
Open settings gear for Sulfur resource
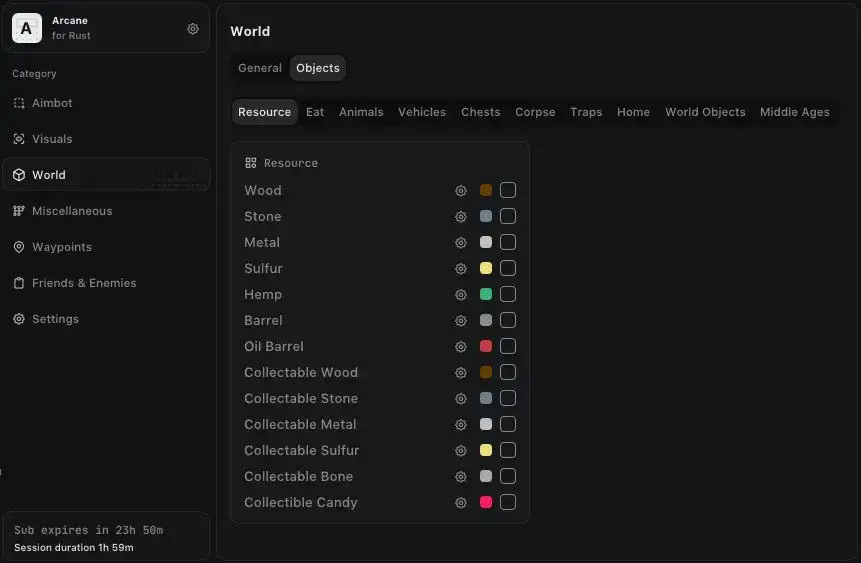tap(461, 269)
